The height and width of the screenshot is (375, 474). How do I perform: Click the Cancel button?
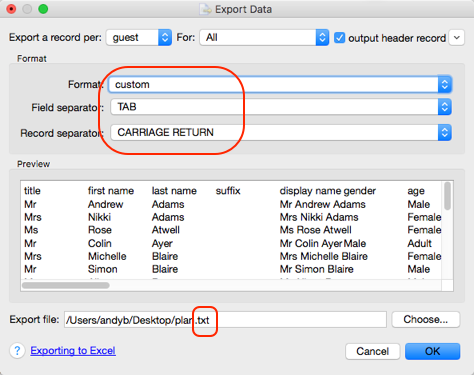point(372,351)
